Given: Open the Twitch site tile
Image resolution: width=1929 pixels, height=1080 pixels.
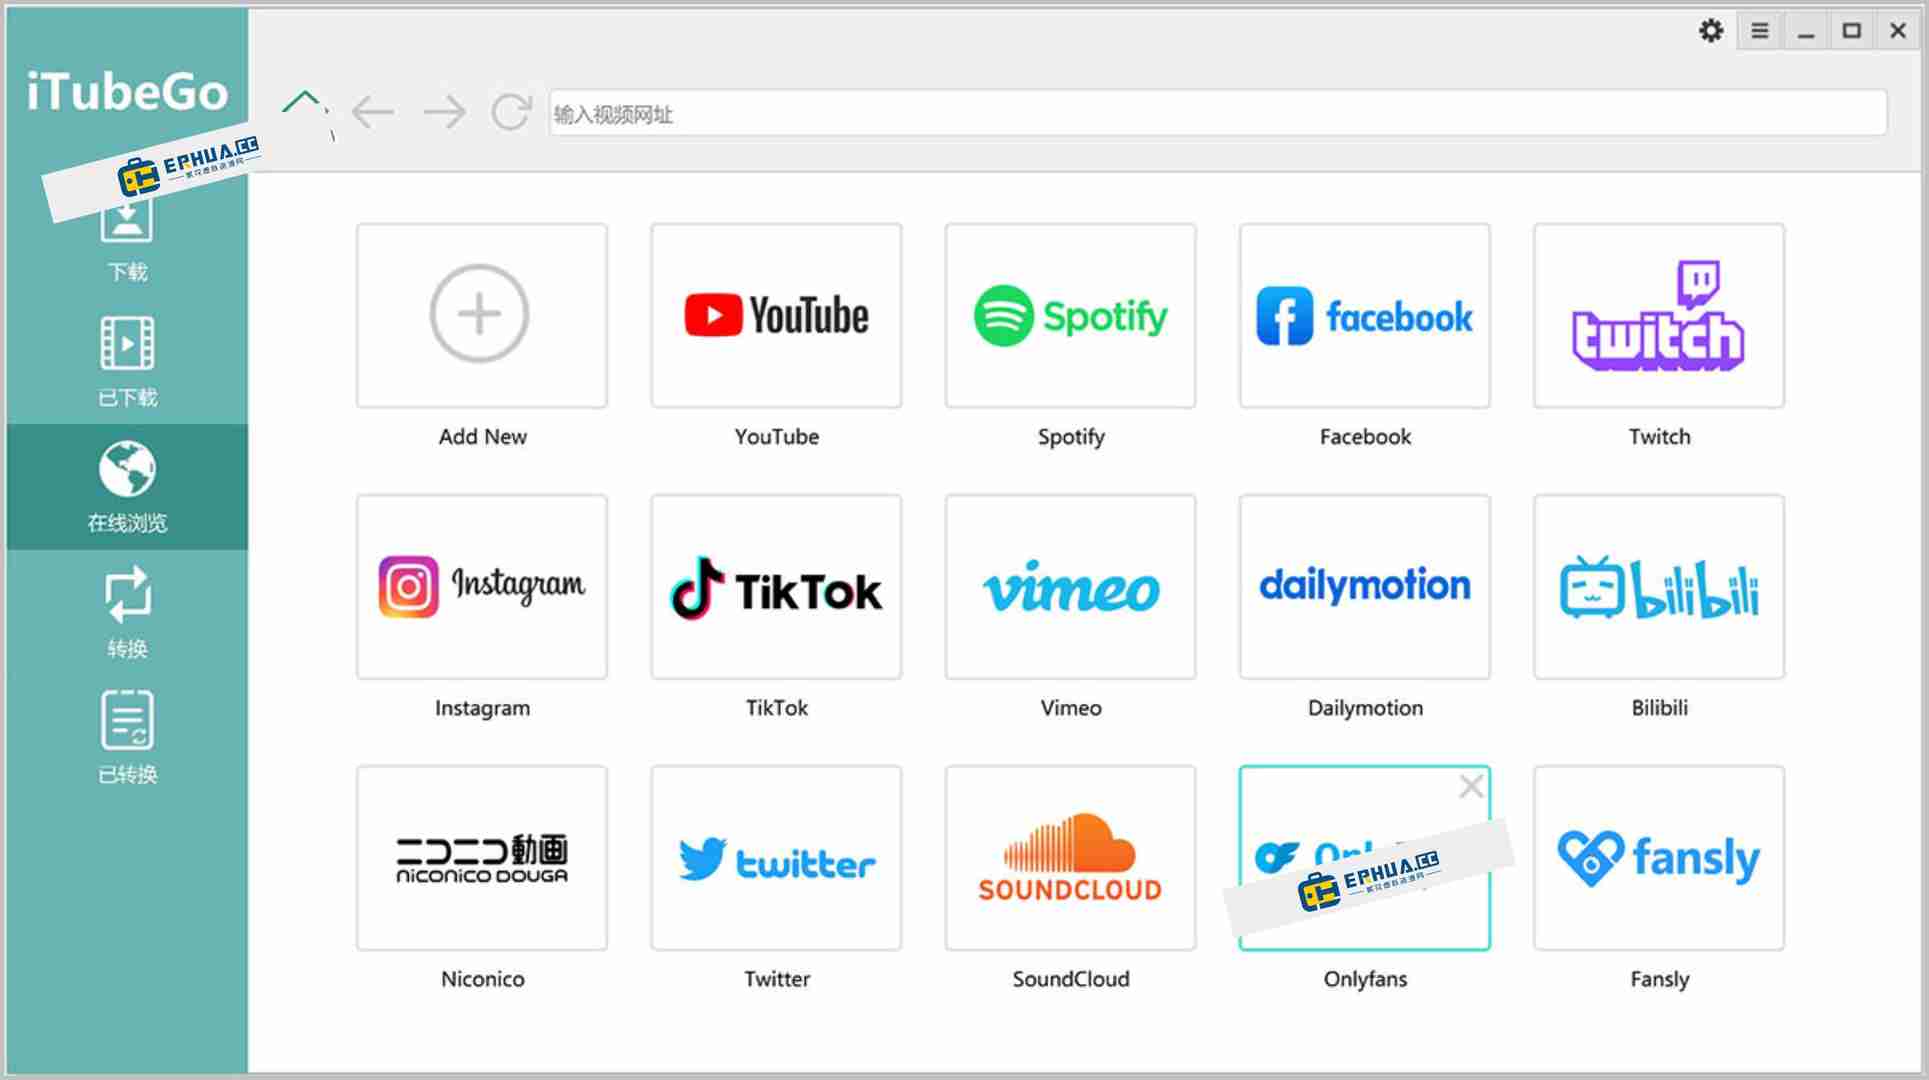Looking at the screenshot, I should pos(1658,315).
